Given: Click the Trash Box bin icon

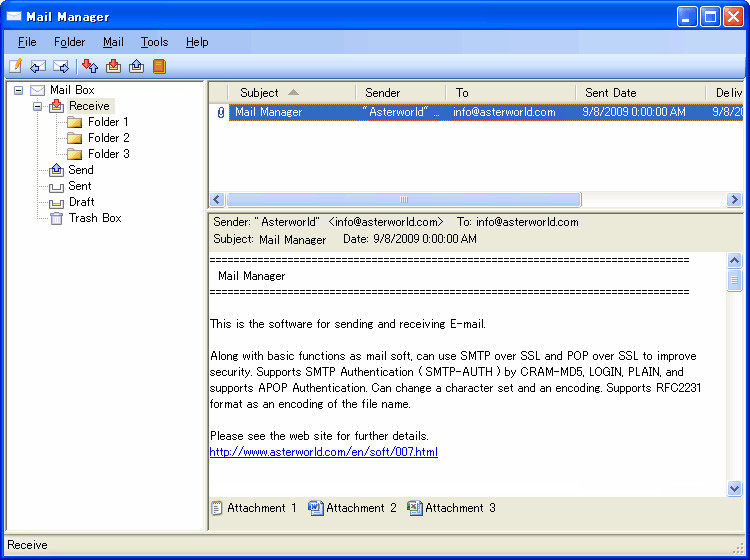Looking at the screenshot, I should 56,218.
